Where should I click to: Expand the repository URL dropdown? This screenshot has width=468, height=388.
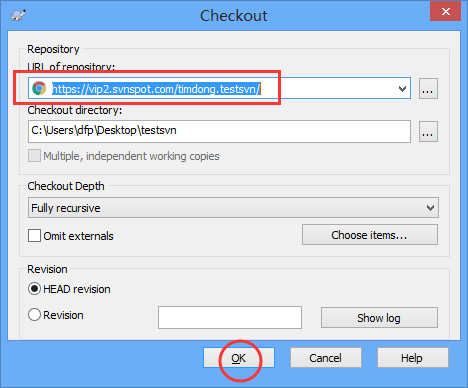(x=402, y=89)
